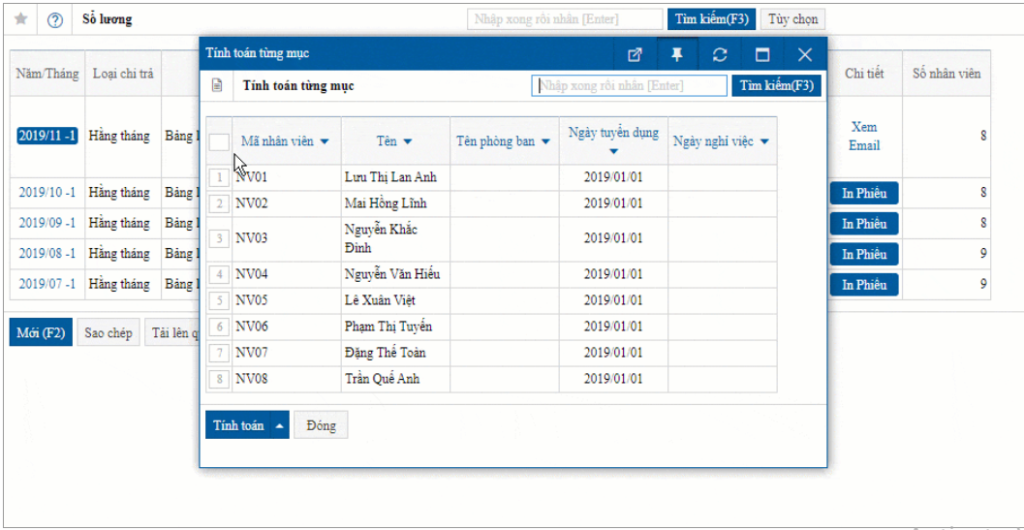1024x530 pixels.
Task: Close the Tính toán từng mục dialog
Action: tap(805, 54)
